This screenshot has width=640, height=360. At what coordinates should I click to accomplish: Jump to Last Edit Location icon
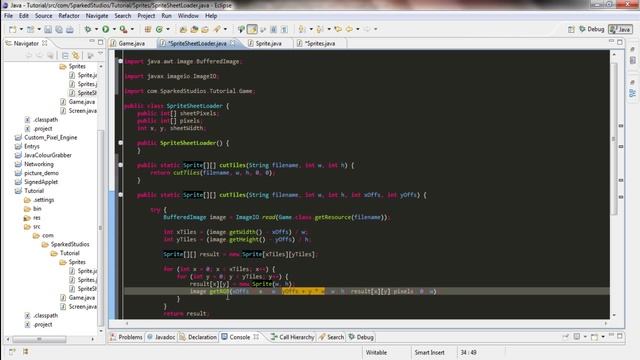click(x=338, y=29)
